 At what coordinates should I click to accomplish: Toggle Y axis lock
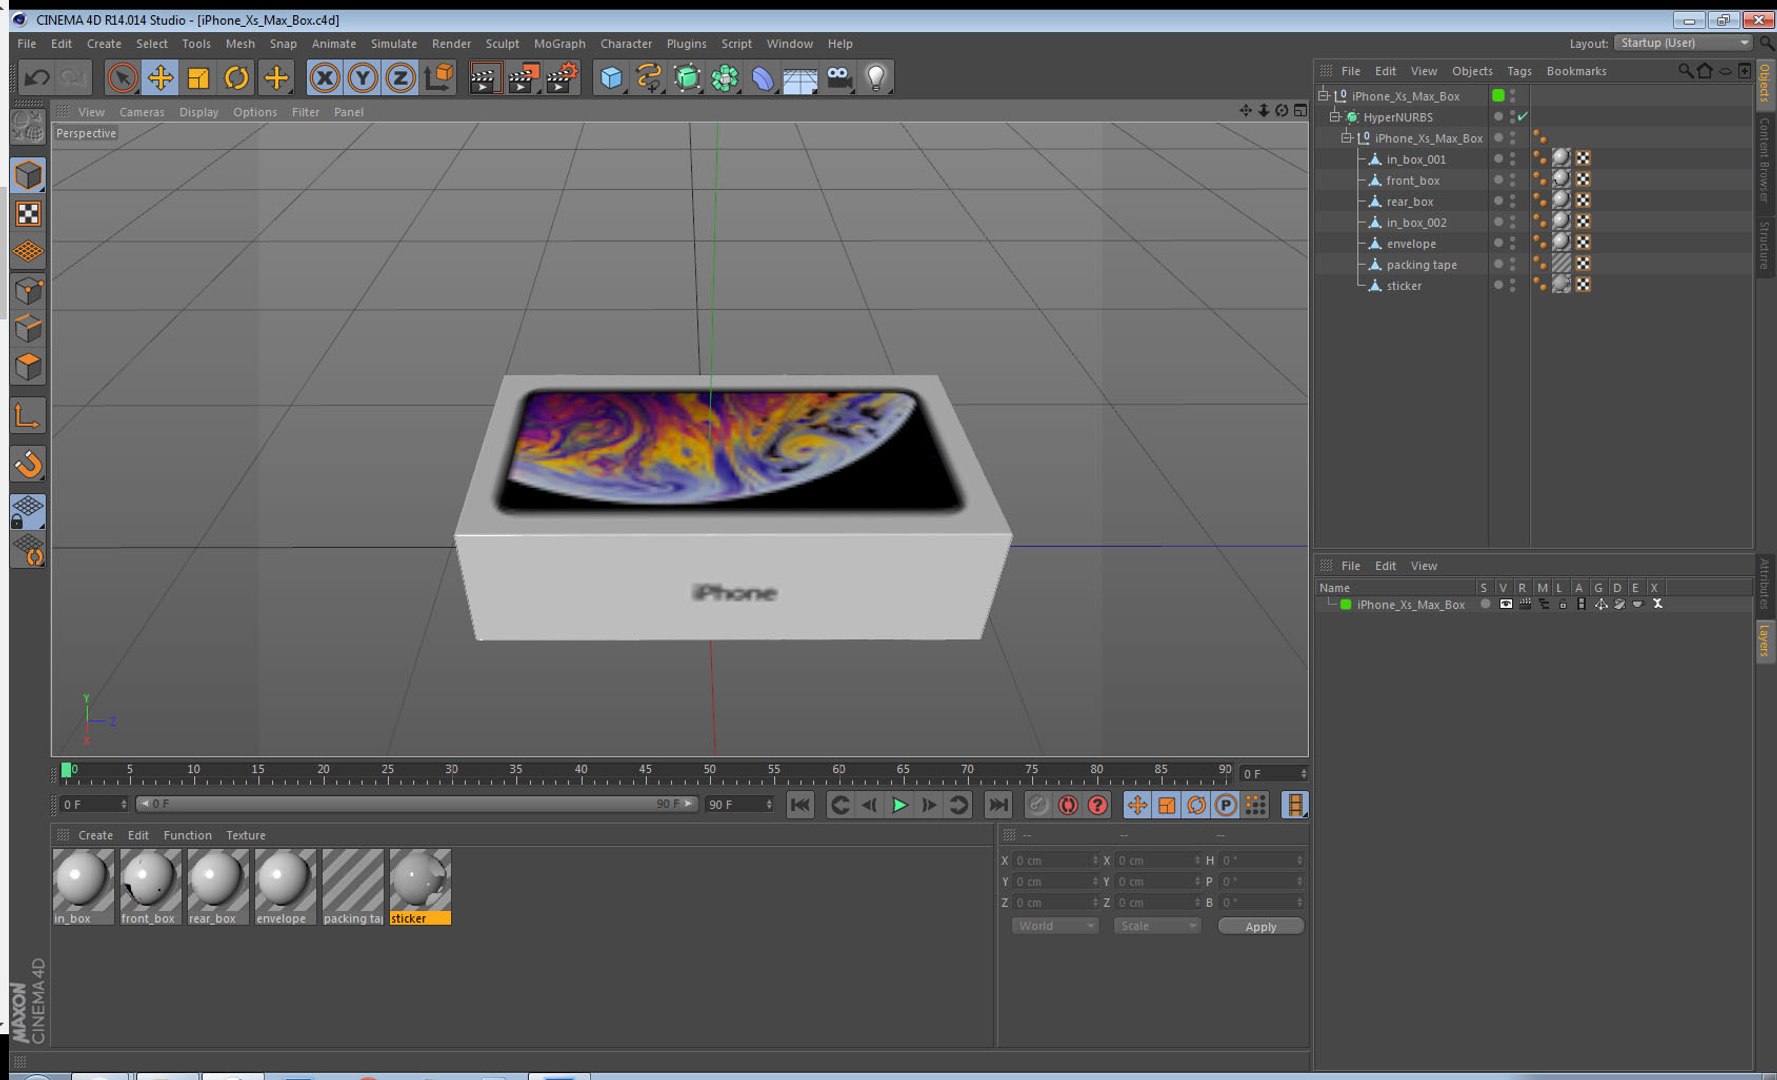pyautogui.click(x=362, y=78)
